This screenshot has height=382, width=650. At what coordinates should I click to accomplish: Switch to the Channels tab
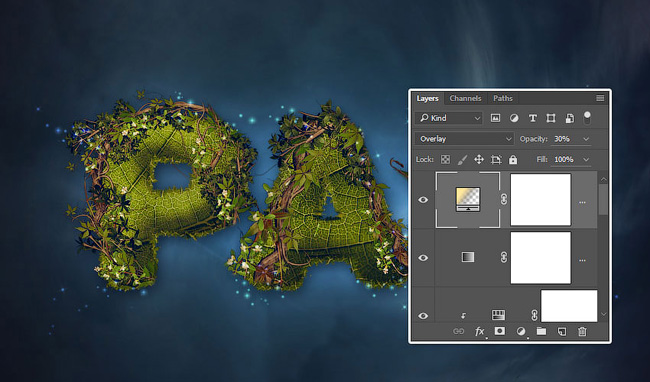coord(465,98)
